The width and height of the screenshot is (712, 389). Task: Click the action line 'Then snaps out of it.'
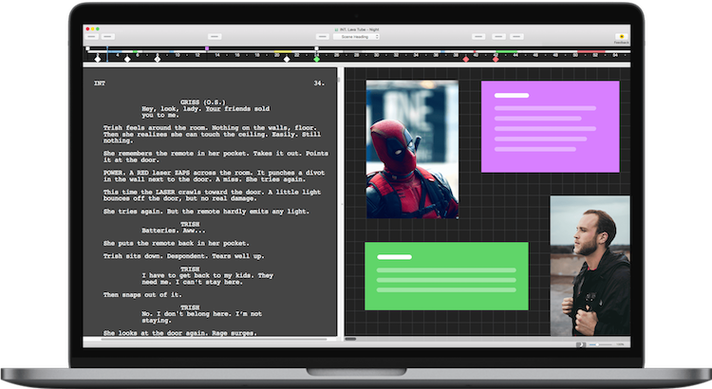point(142,295)
